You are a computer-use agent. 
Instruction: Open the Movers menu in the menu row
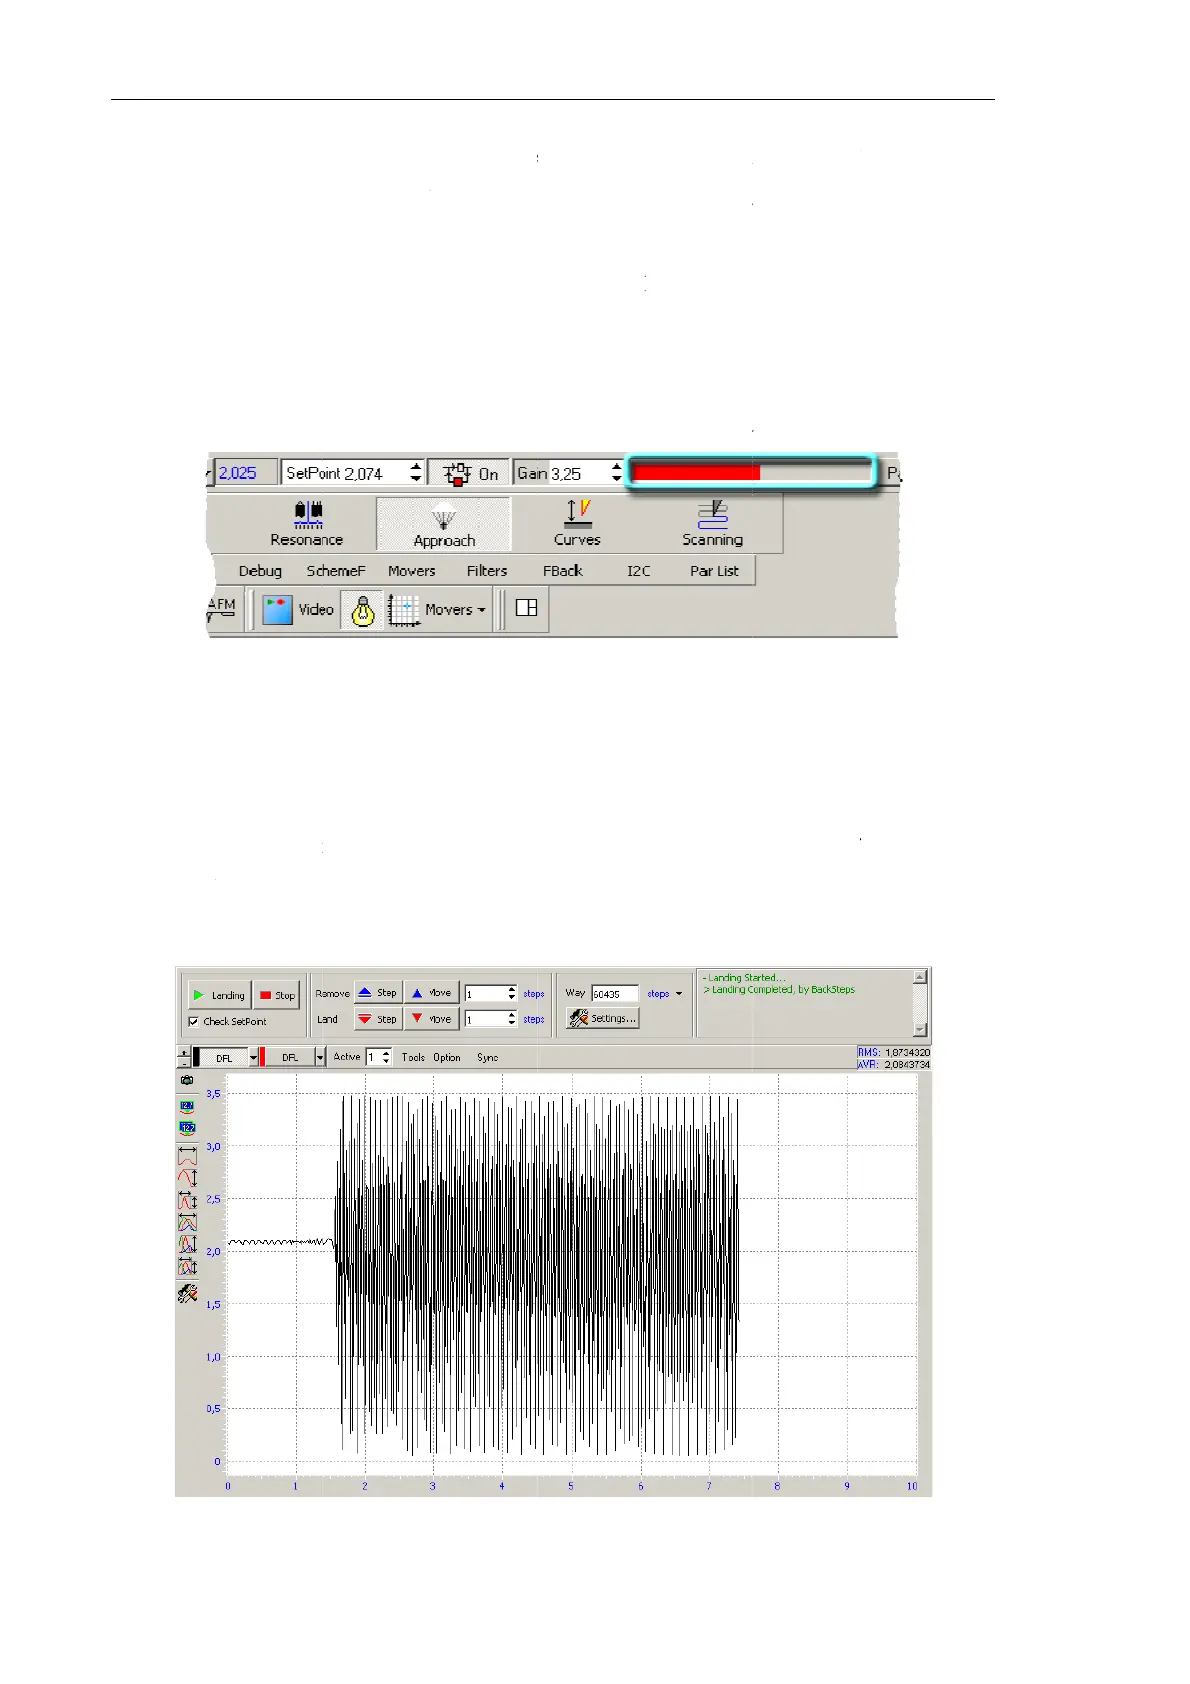pyautogui.click(x=412, y=571)
